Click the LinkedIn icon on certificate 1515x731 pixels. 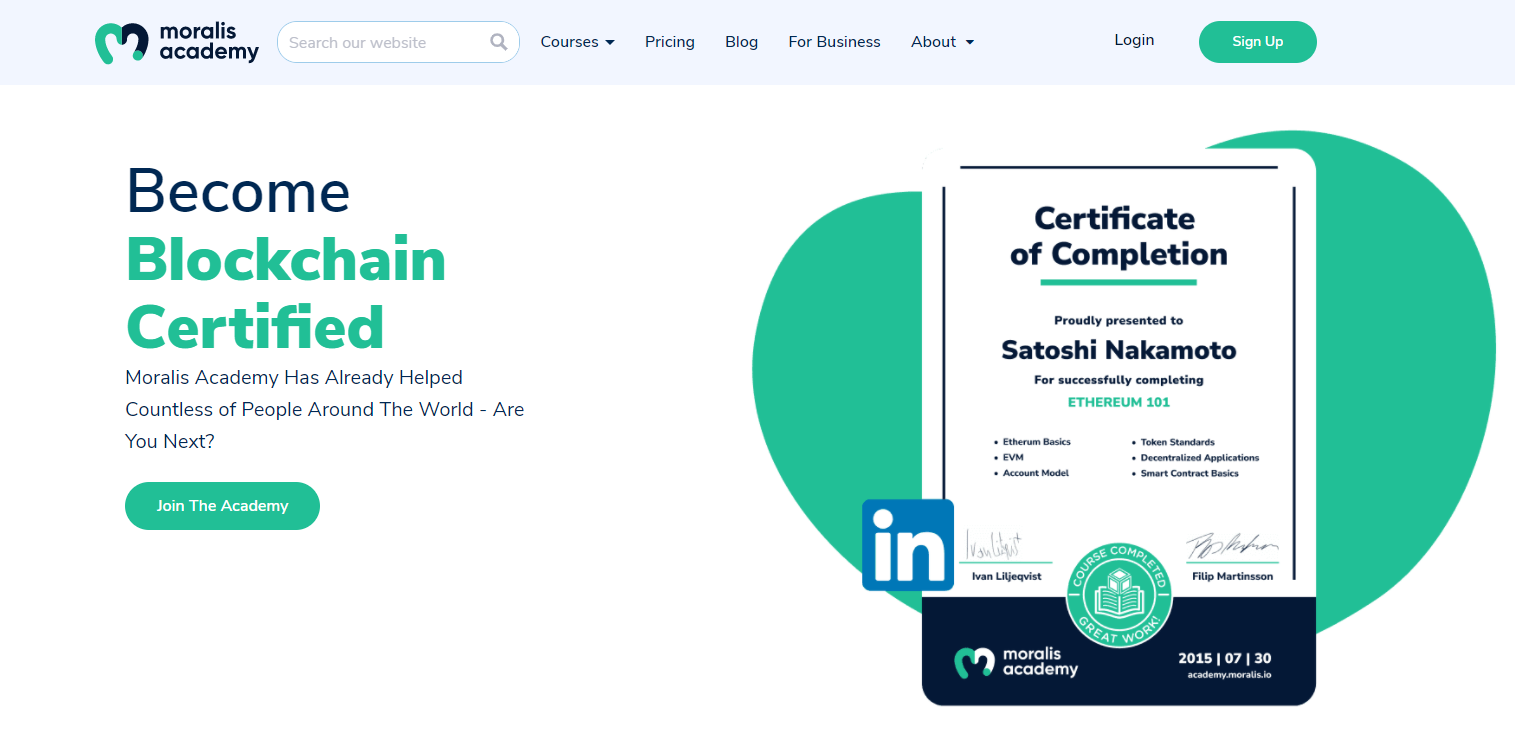(908, 545)
